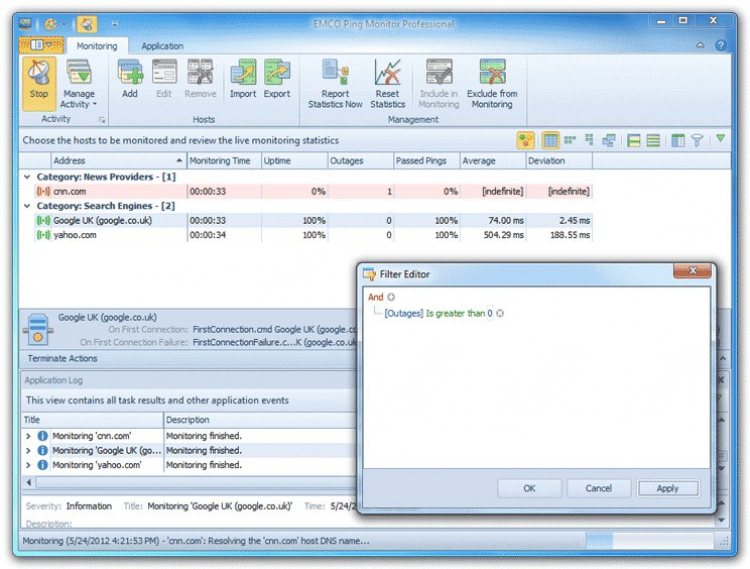Click the help question mark icon
This screenshot has width=750, height=569.
(x=720, y=45)
